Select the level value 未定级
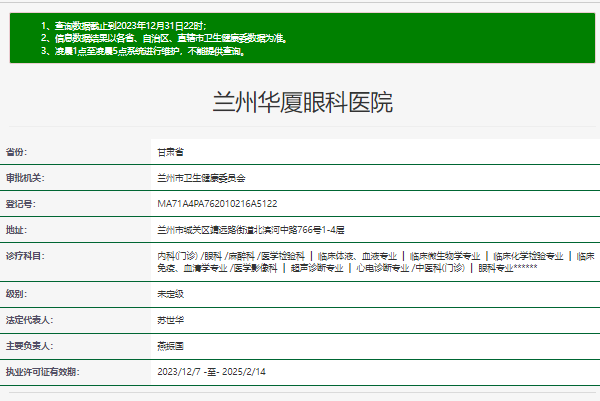The height and width of the screenshot is (401, 600). (171, 294)
